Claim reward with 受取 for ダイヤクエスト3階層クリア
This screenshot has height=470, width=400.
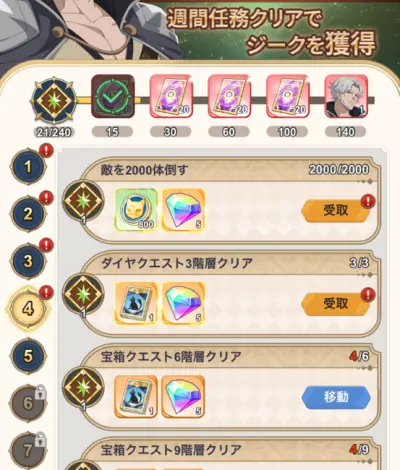click(x=336, y=304)
